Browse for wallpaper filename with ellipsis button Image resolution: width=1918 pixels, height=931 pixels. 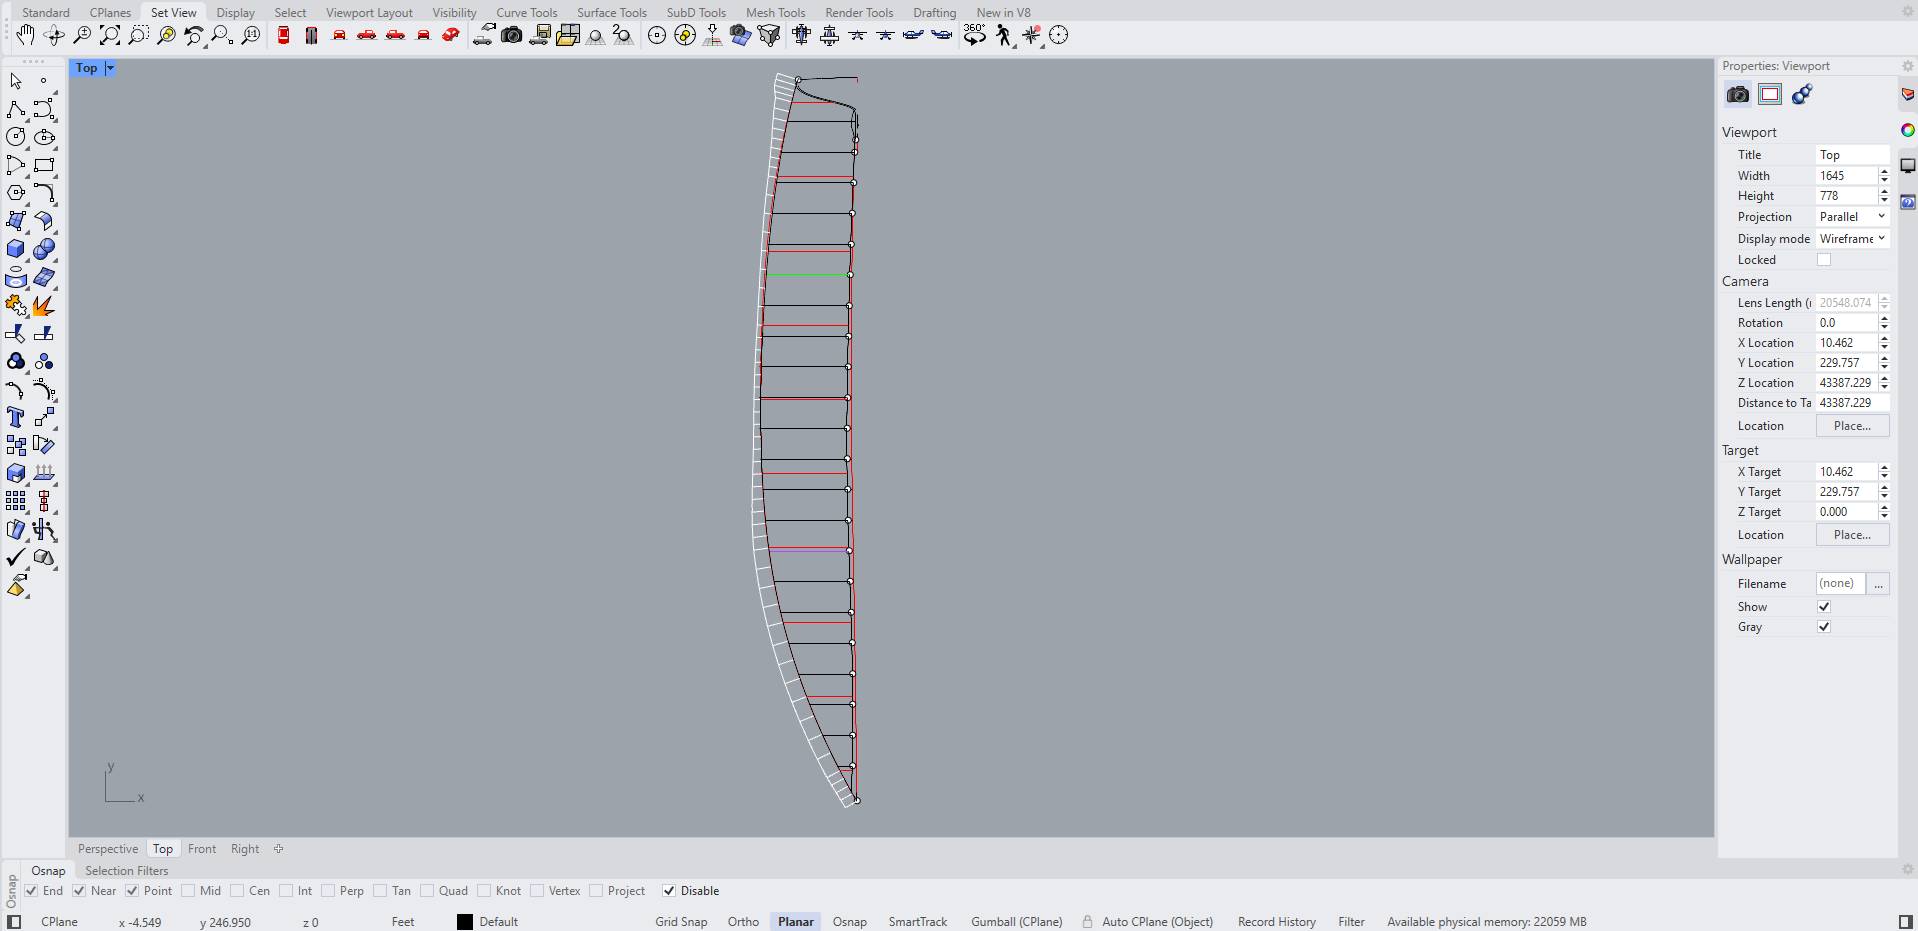click(1878, 584)
